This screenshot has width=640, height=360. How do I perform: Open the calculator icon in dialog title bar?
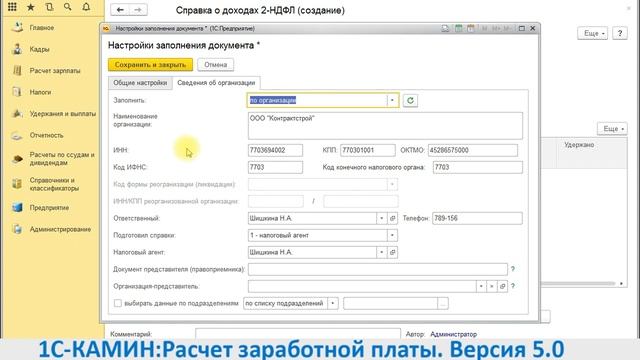459,29
